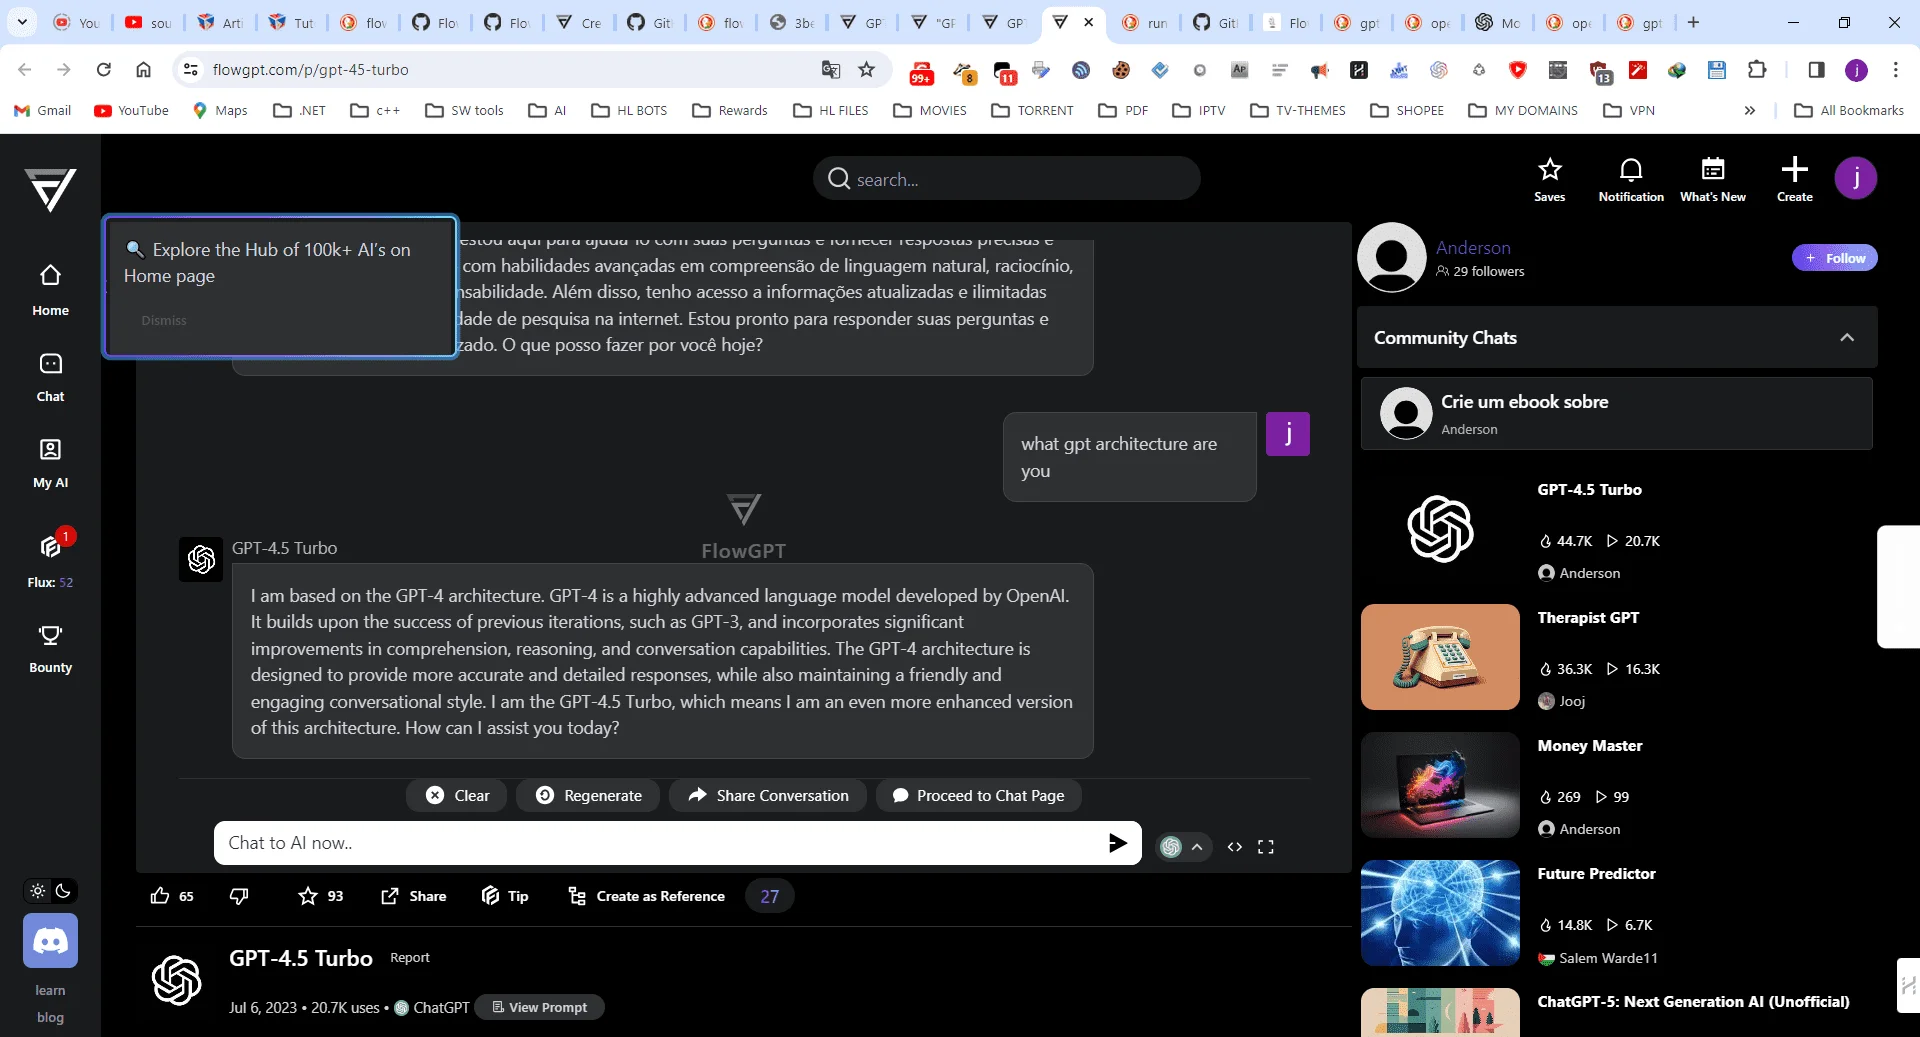Click the Tip icon button
This screenshot has width=1920, height=1037.
pos(505,896)
